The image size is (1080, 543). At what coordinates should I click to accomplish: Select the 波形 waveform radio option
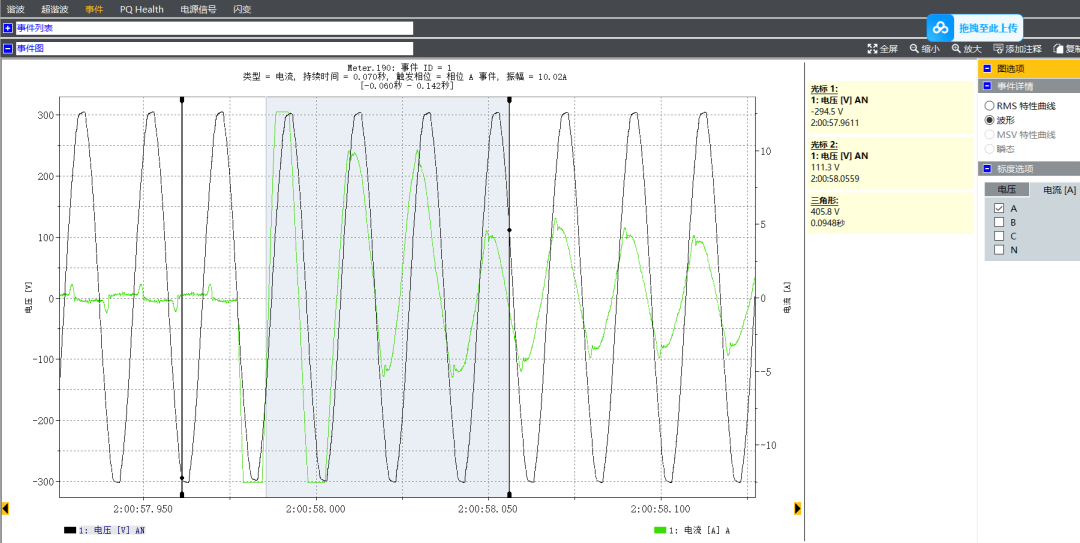pyautogui.click(x=990, y=119)
